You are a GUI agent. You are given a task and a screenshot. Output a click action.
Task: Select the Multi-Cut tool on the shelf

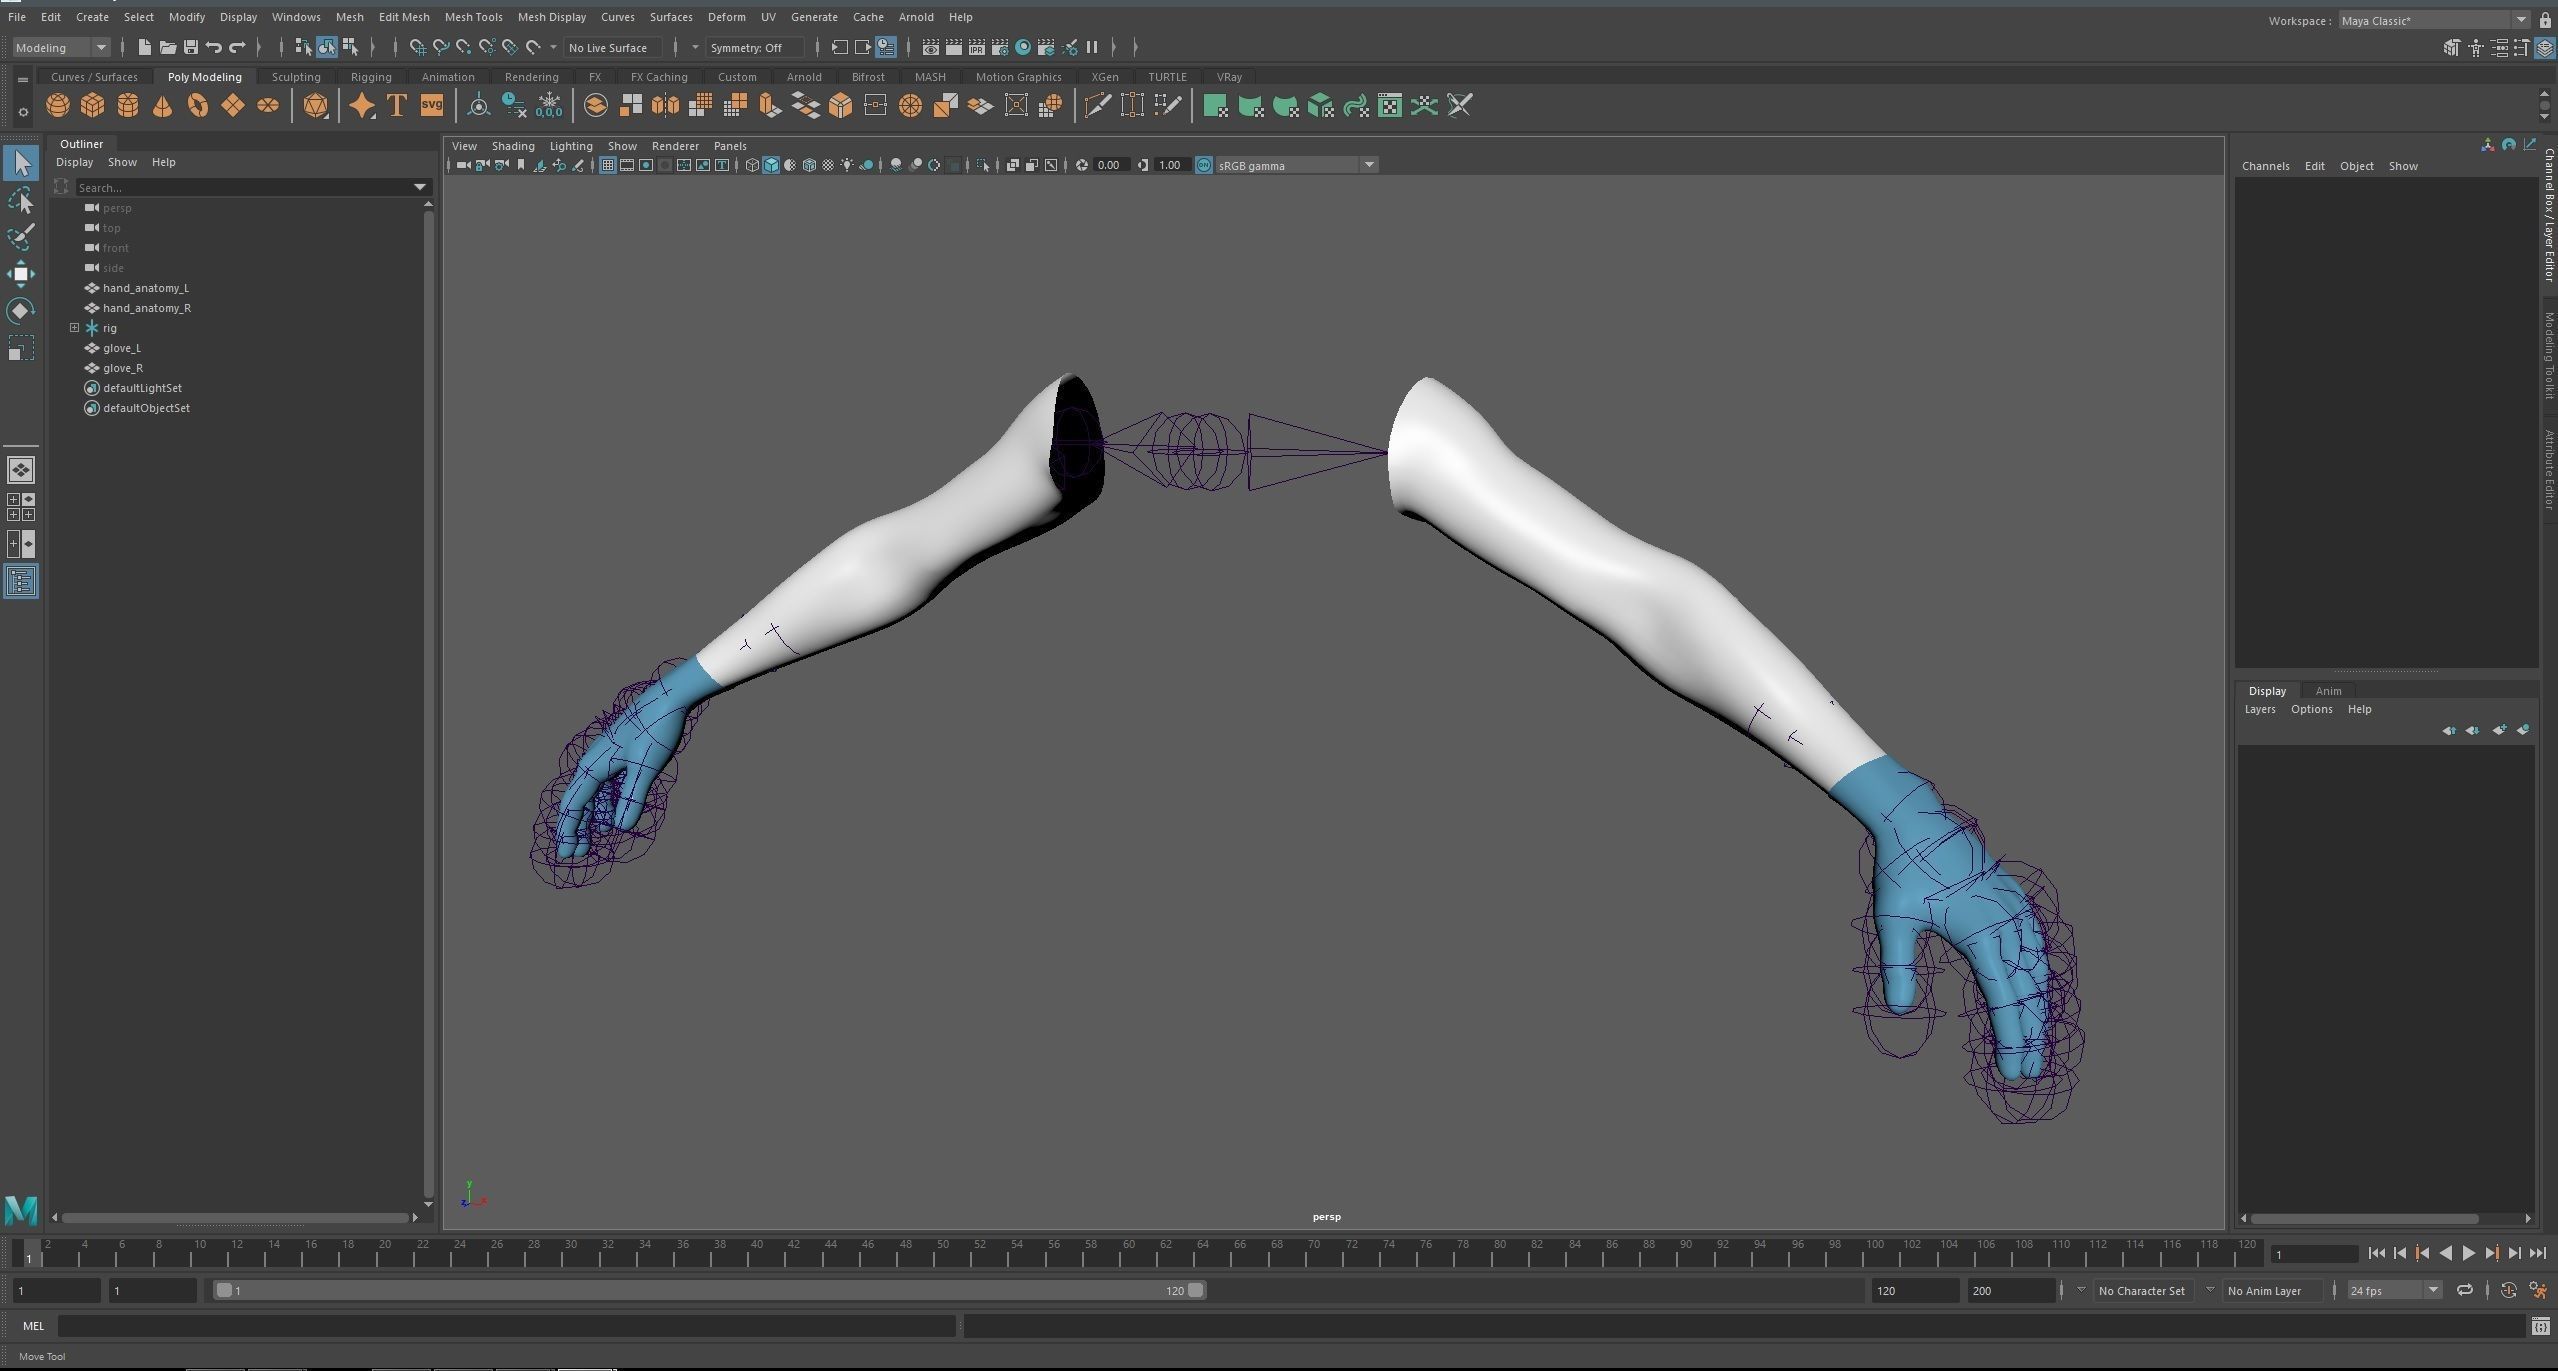pyautogui.click(x=1097, y=105)
